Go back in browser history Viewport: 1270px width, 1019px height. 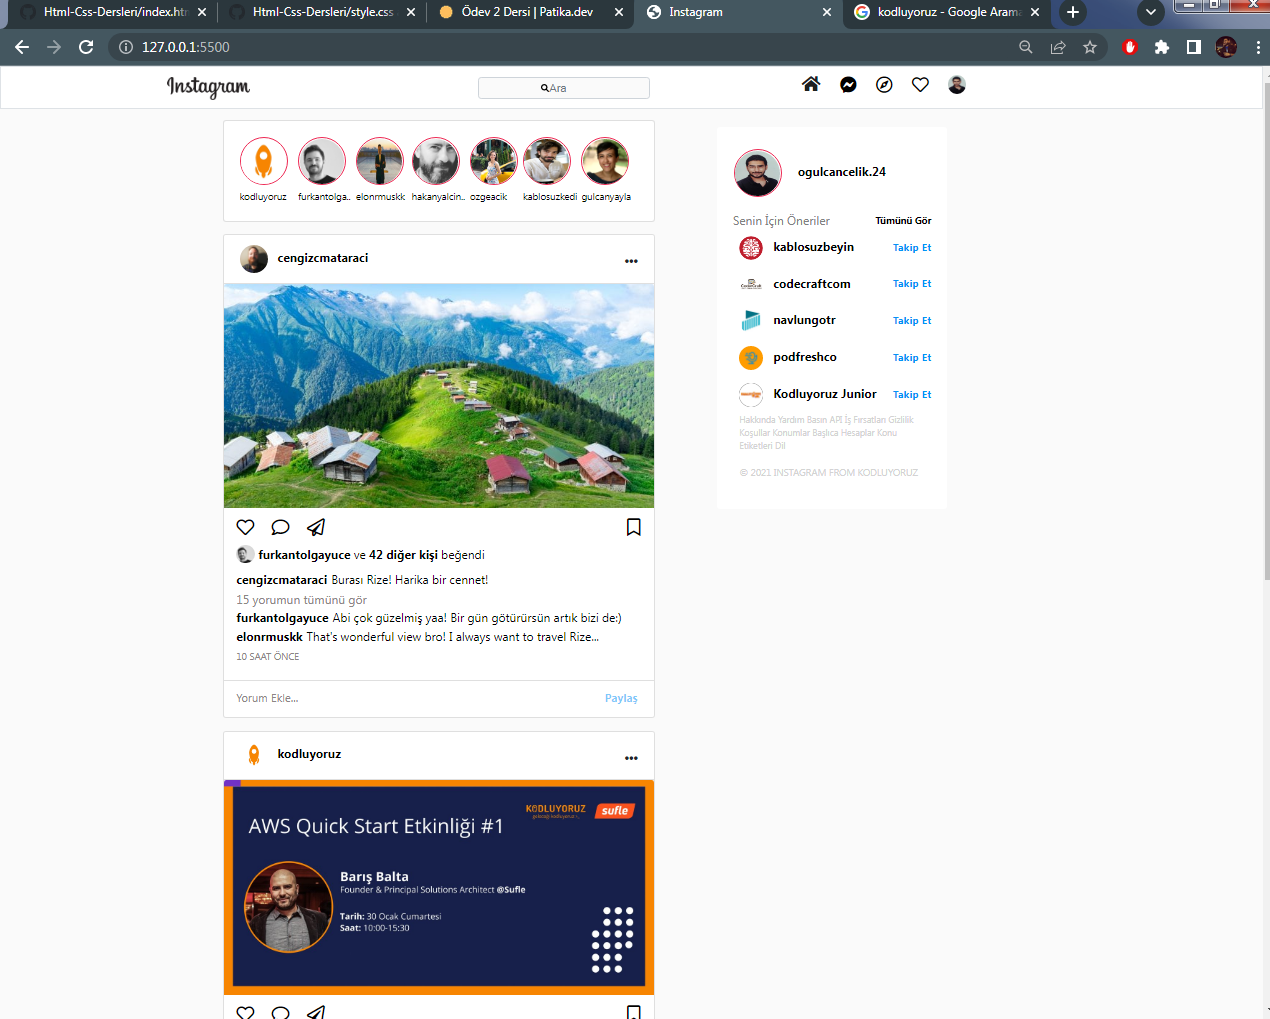pos(22,47)
